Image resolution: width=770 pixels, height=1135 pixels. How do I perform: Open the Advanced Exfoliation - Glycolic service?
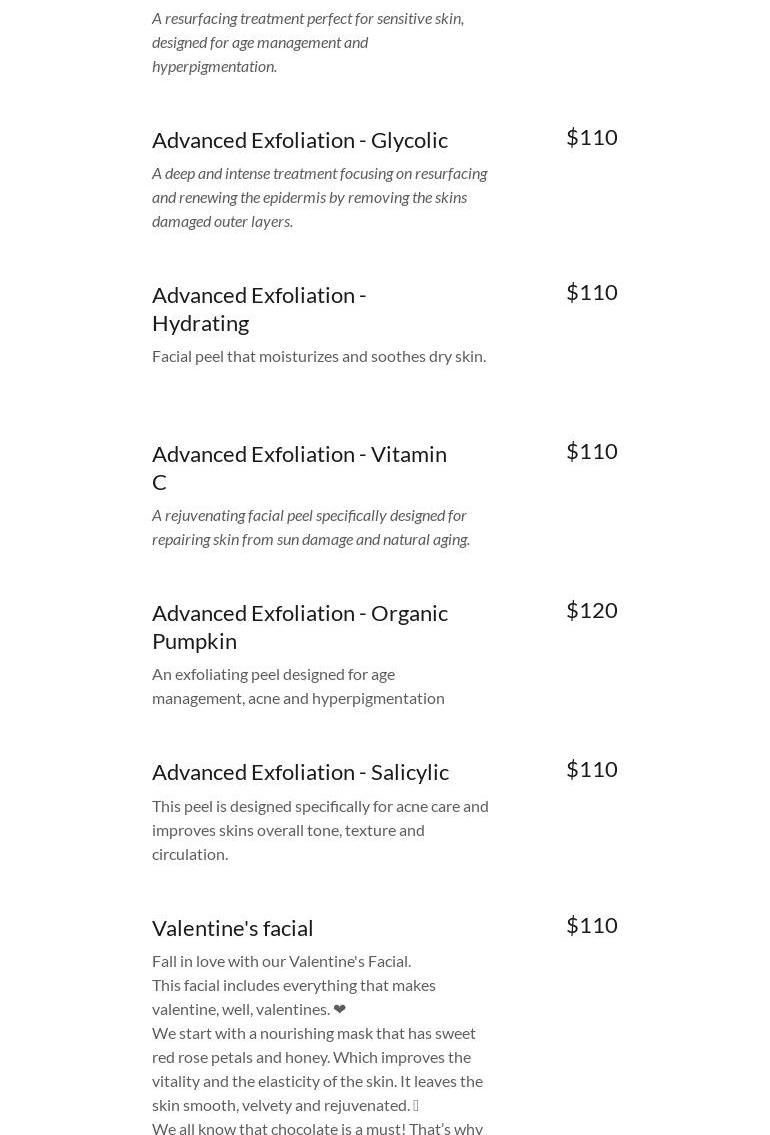pyautogui.click(x=299, y=140)
